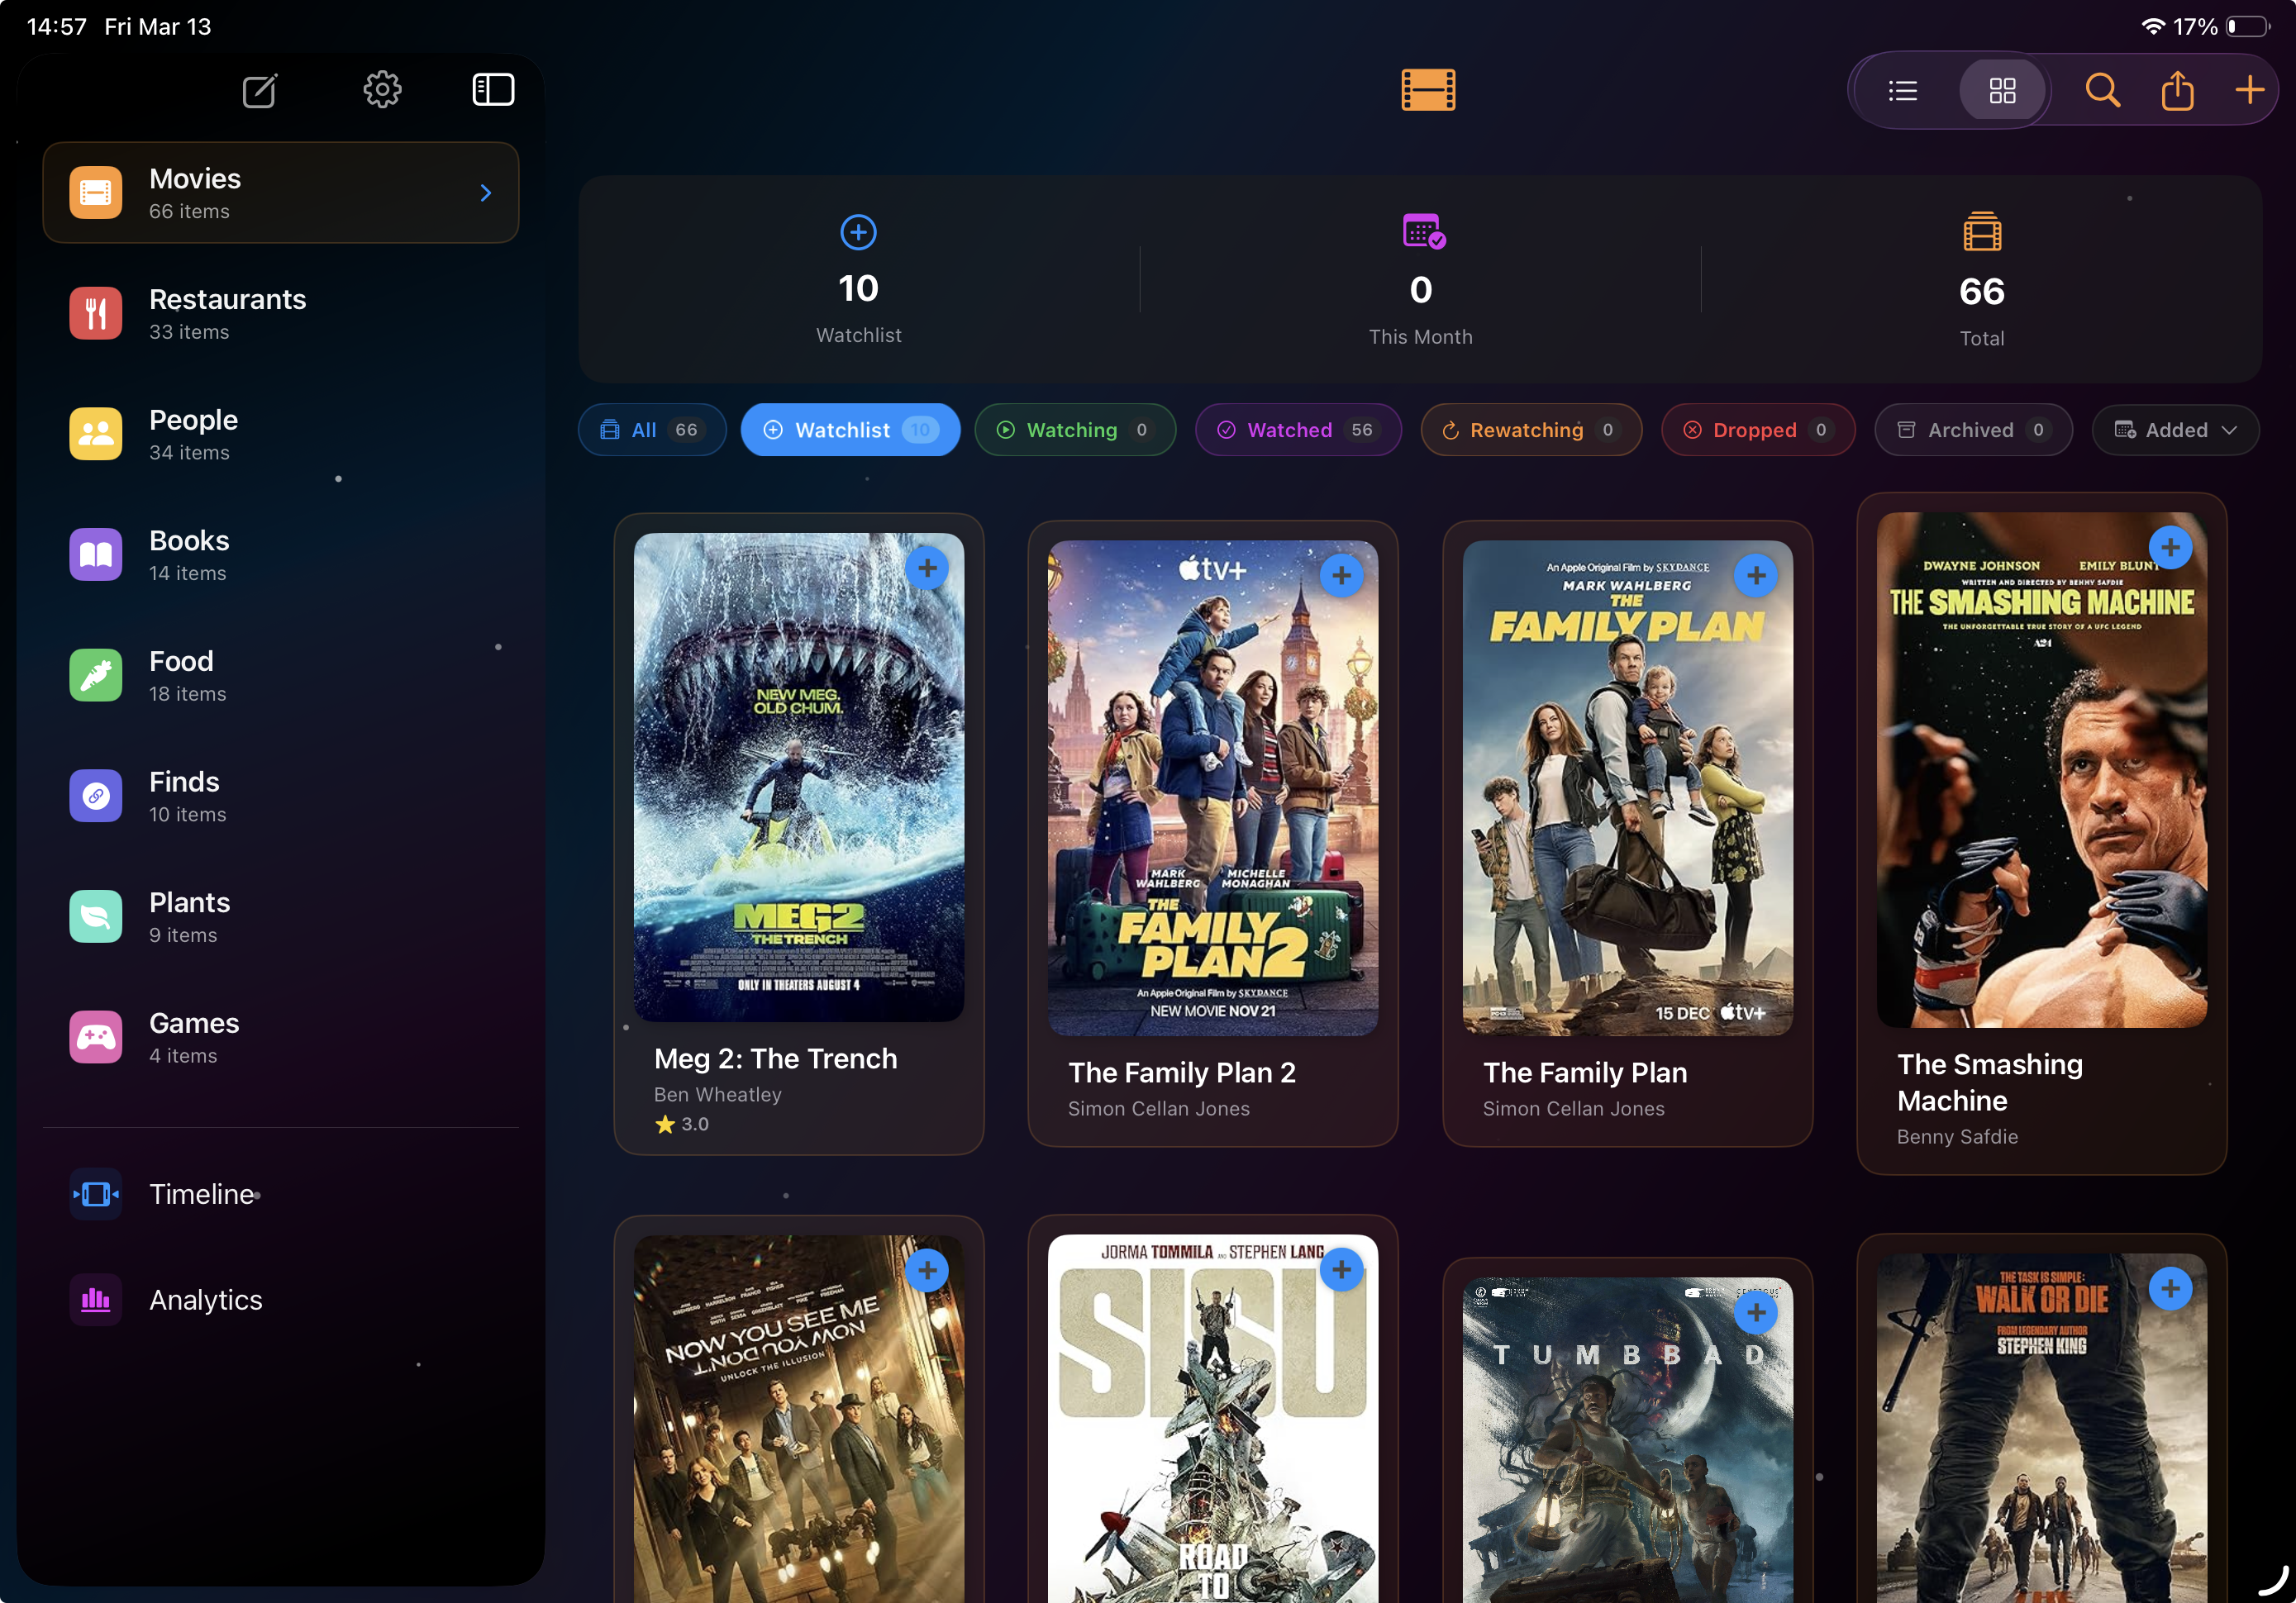Select the Watching filter tab
The width and height of the screenshot is (2296, 1603).
(1075, 430)
